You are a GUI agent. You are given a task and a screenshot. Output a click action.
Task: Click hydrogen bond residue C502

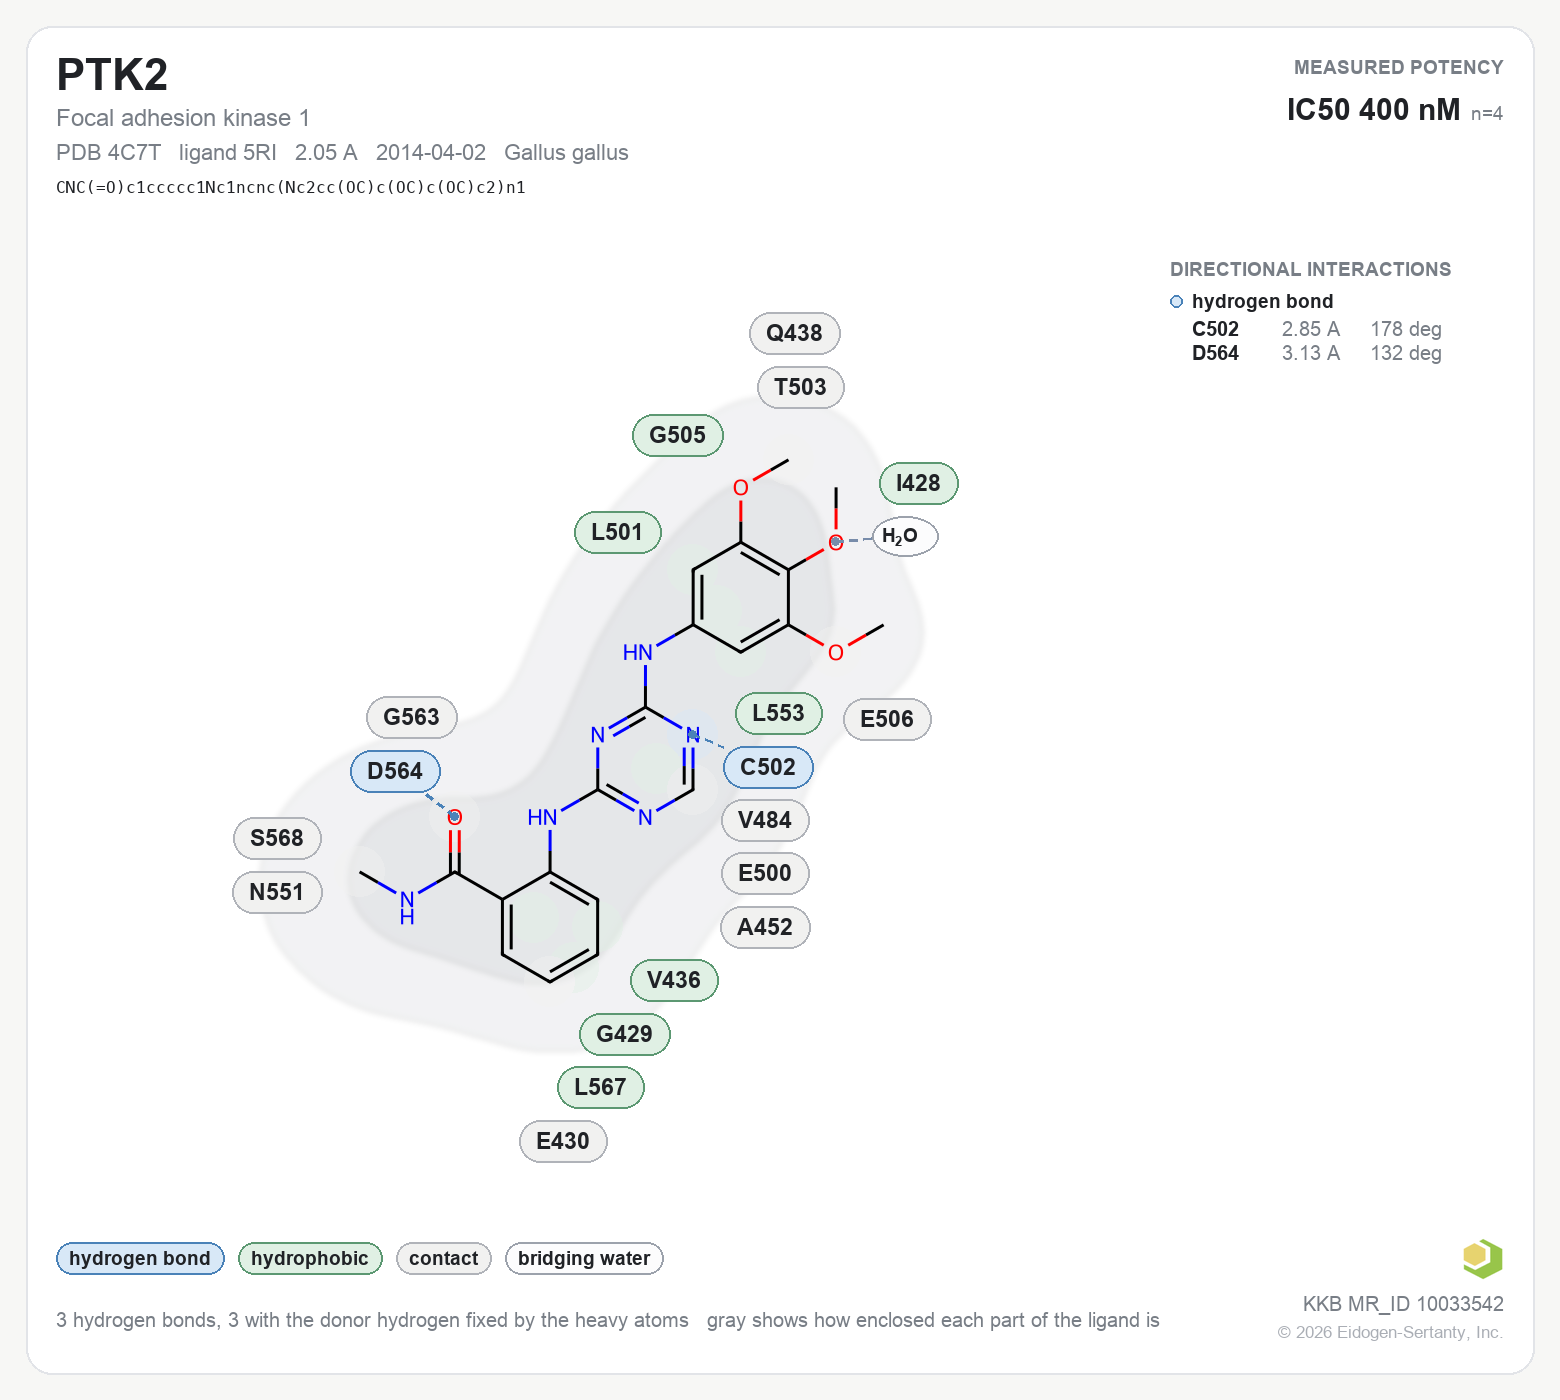(x=768, y=767)
